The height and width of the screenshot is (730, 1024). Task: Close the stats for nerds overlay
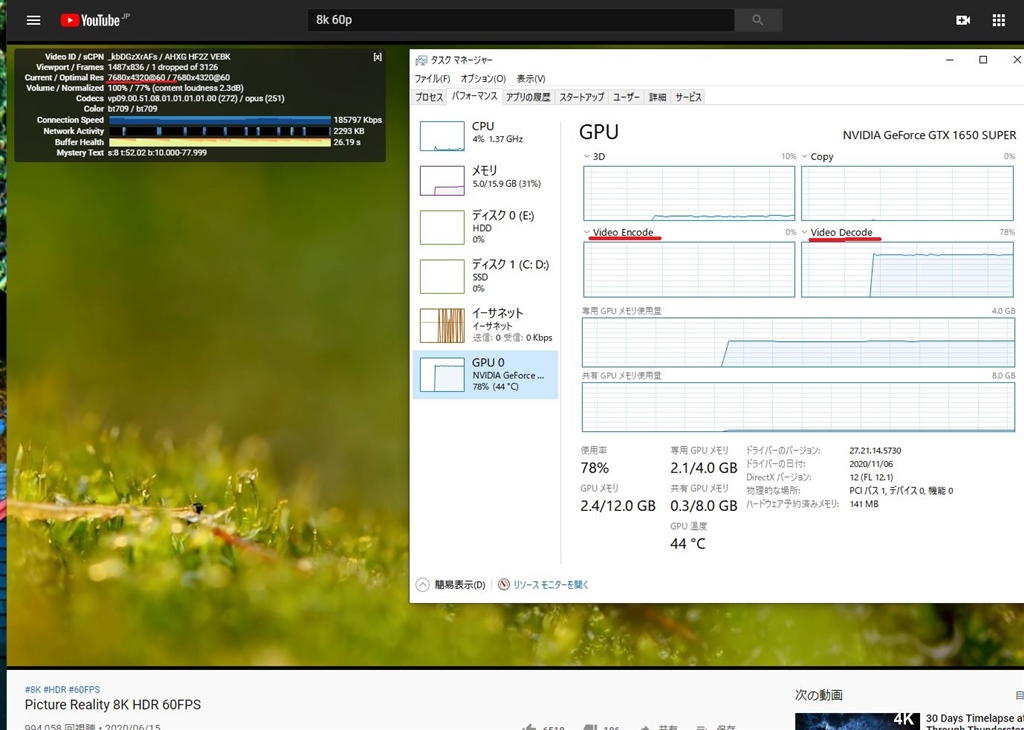tap(377, 57)
